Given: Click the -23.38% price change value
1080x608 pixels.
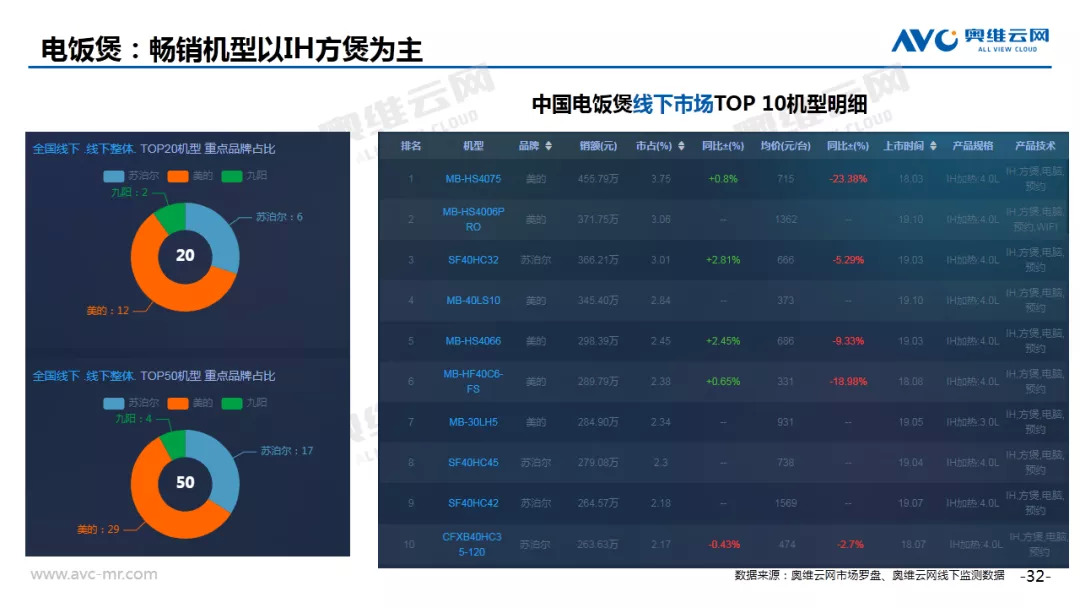Looking at the screenshot, I should click(848, 179).
